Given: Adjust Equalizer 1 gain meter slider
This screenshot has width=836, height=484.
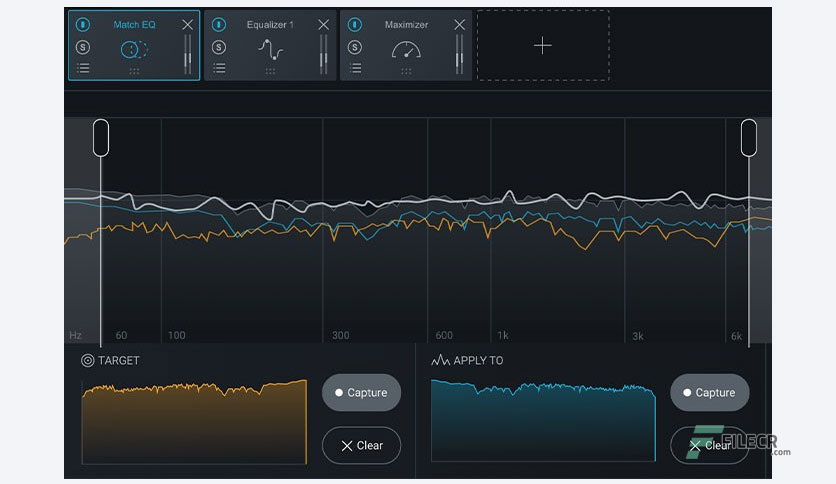Looking at the screenshot, I should click(323, 54).
